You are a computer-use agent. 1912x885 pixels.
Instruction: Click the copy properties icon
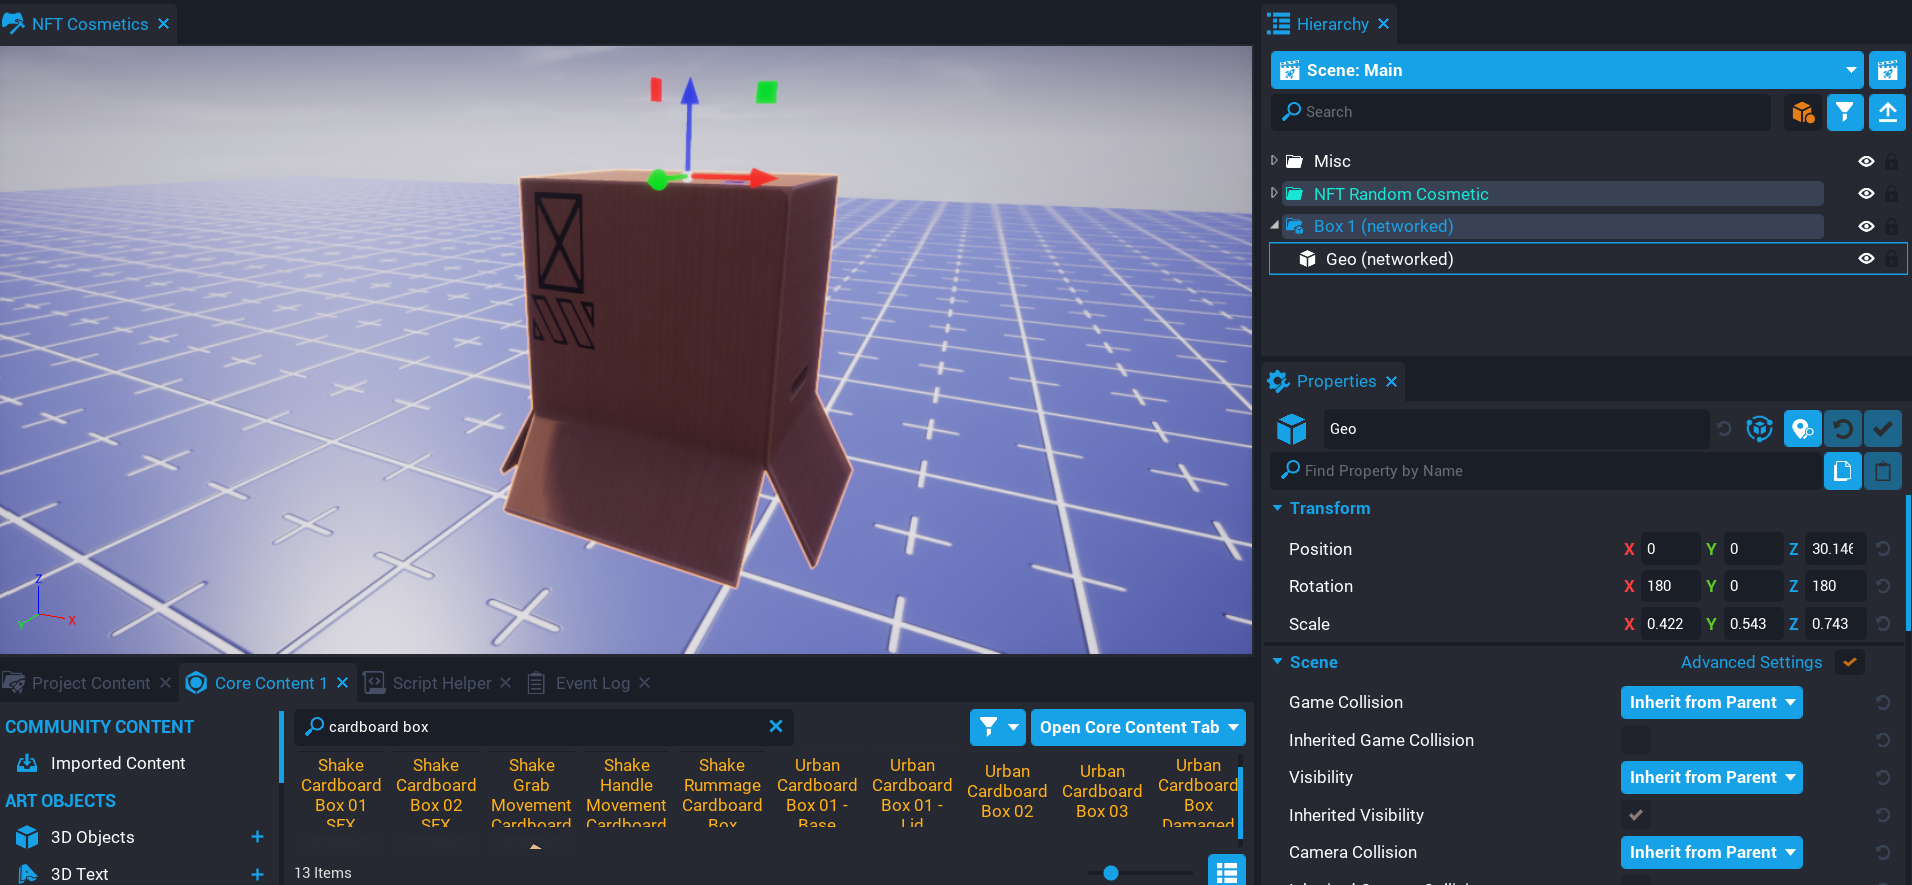tap(1842, 471)
